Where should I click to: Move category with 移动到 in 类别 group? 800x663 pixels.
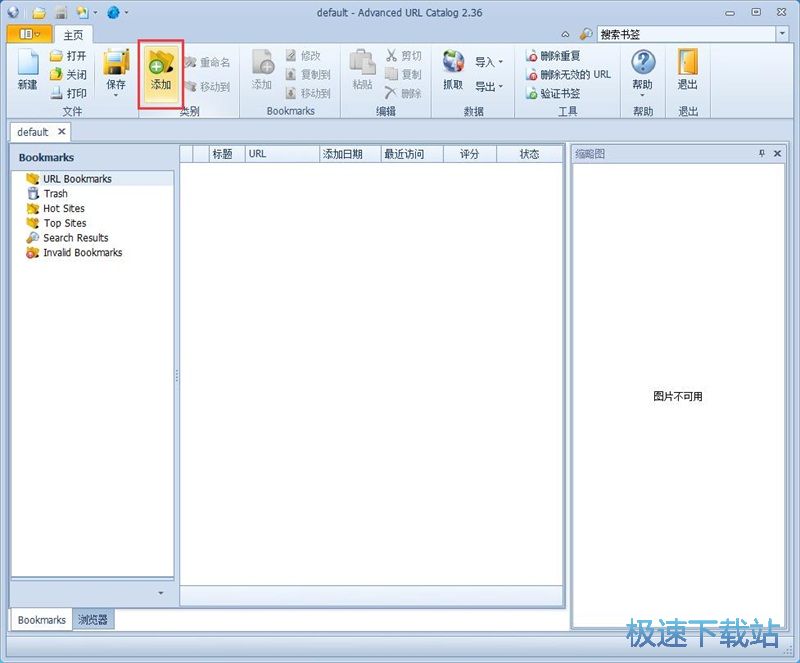[x=207, y=87]
